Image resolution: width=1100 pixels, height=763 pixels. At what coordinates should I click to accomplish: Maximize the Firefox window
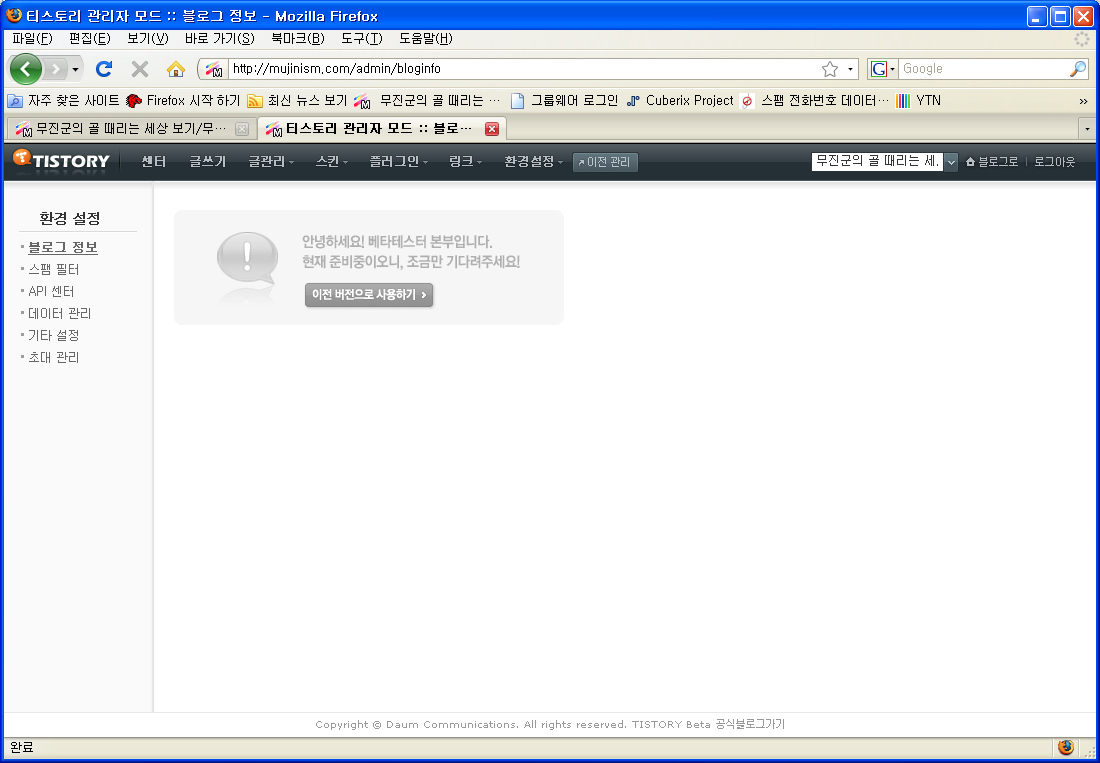click(1061, 16)
